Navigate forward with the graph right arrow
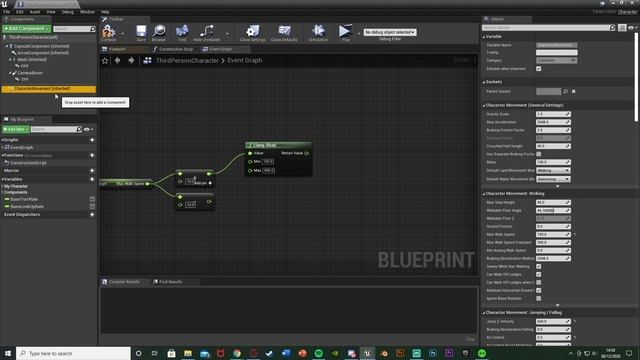Viewport: 640px width, 360px height. point(131,60)
